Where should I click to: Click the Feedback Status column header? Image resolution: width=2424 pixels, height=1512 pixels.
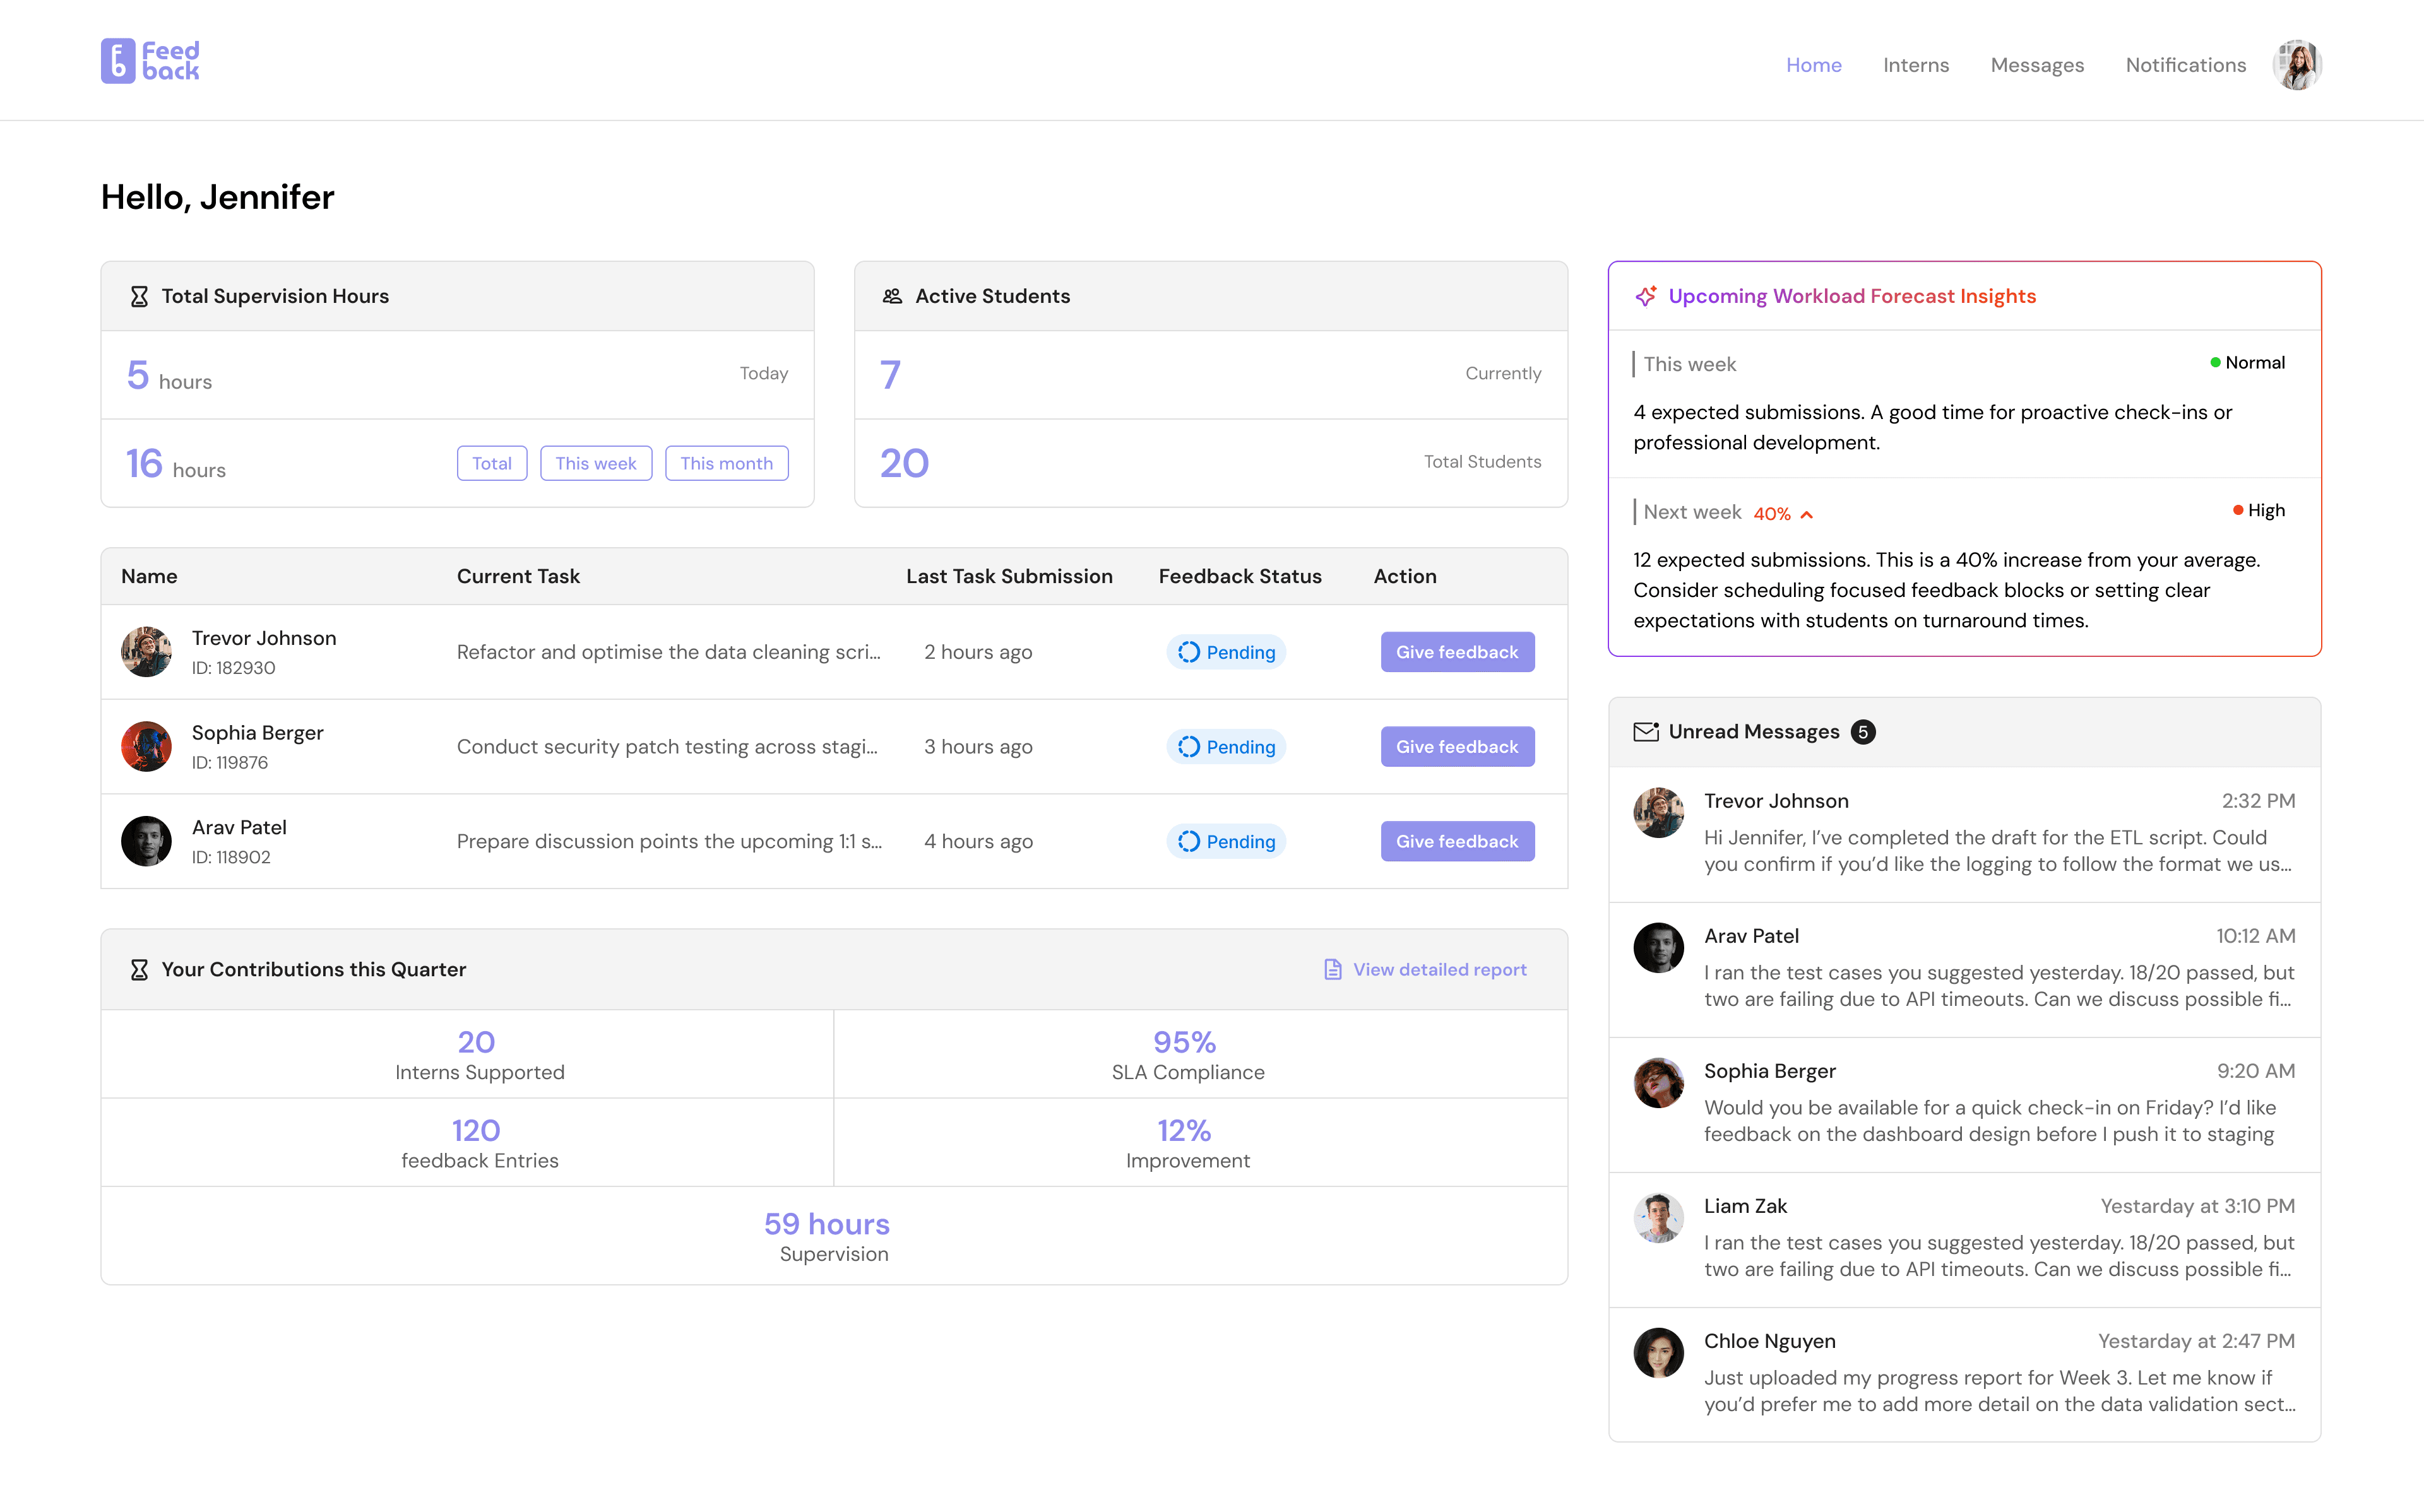pos(1240,576)
